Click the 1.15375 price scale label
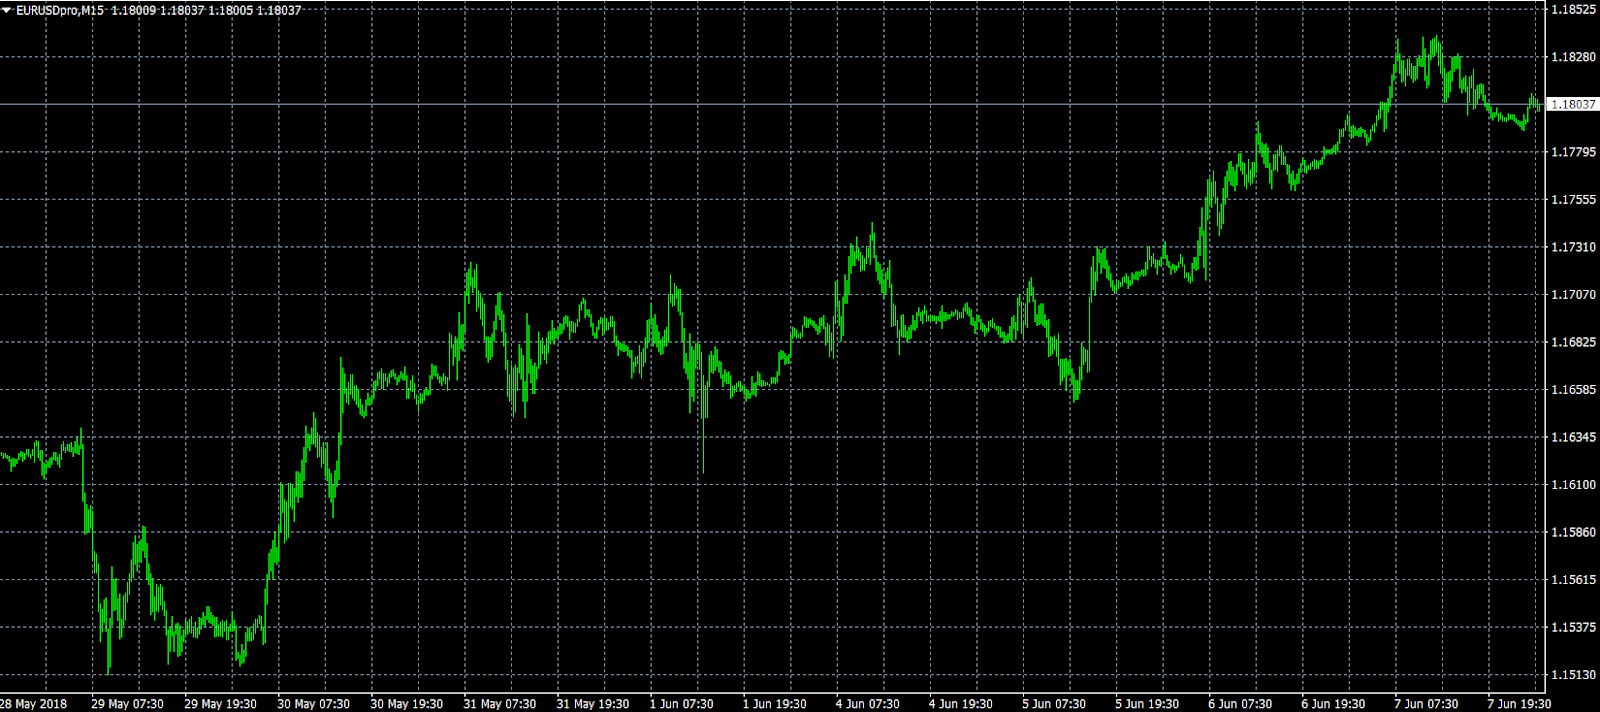This screenshot has width=1600, height=712. pyautogui.click(x=1573, y=627)
